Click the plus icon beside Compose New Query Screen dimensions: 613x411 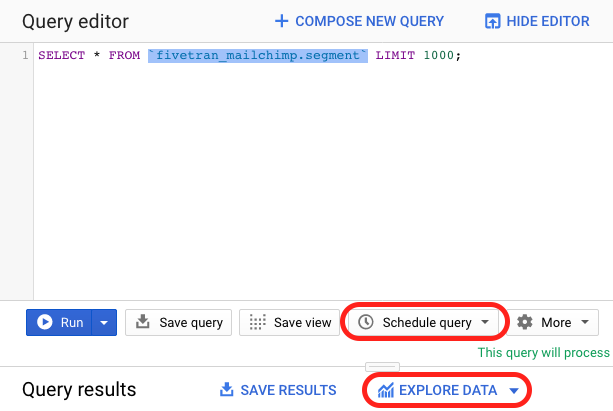(281, 21)
